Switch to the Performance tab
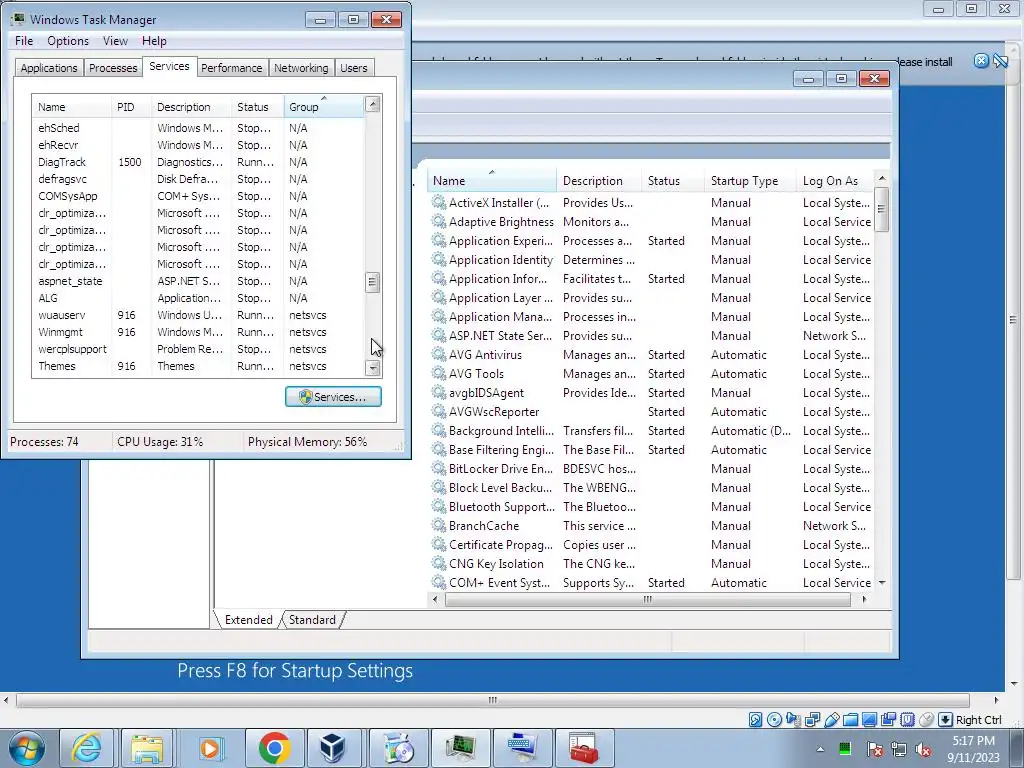The width and height of the screenshot is (1024, 768). [231, 68]
